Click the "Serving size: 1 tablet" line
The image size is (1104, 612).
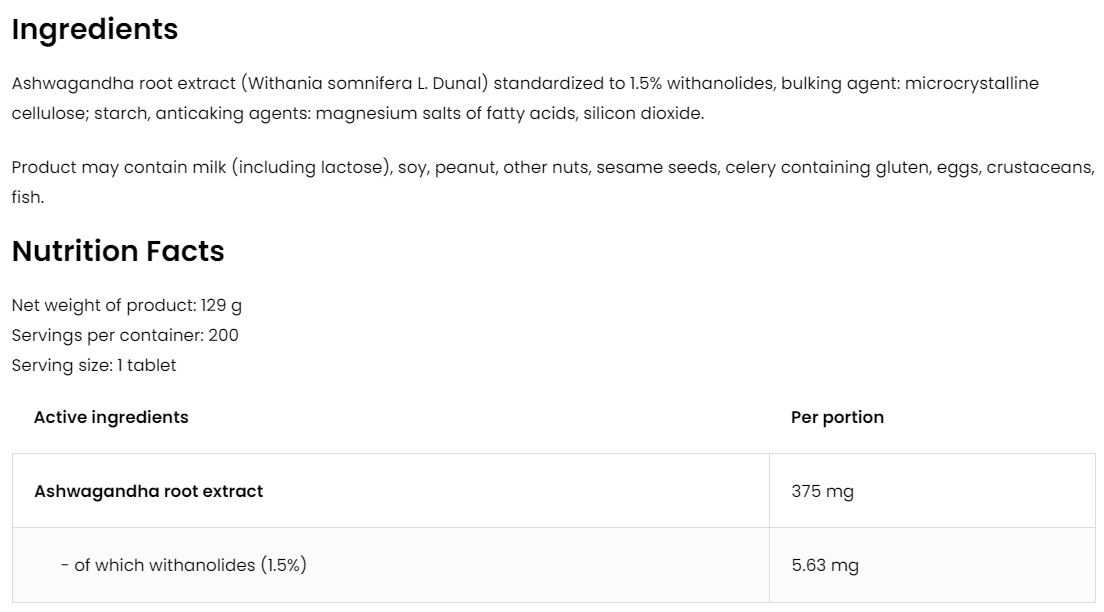[x=94, y=365]
